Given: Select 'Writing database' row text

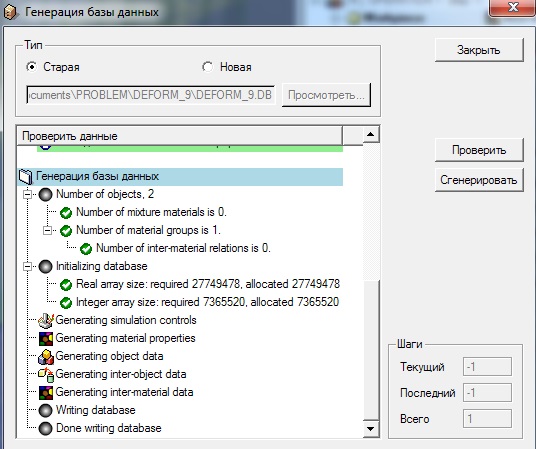Looking at the screenshot, I should pyautogui.click(x=96, y=410).
